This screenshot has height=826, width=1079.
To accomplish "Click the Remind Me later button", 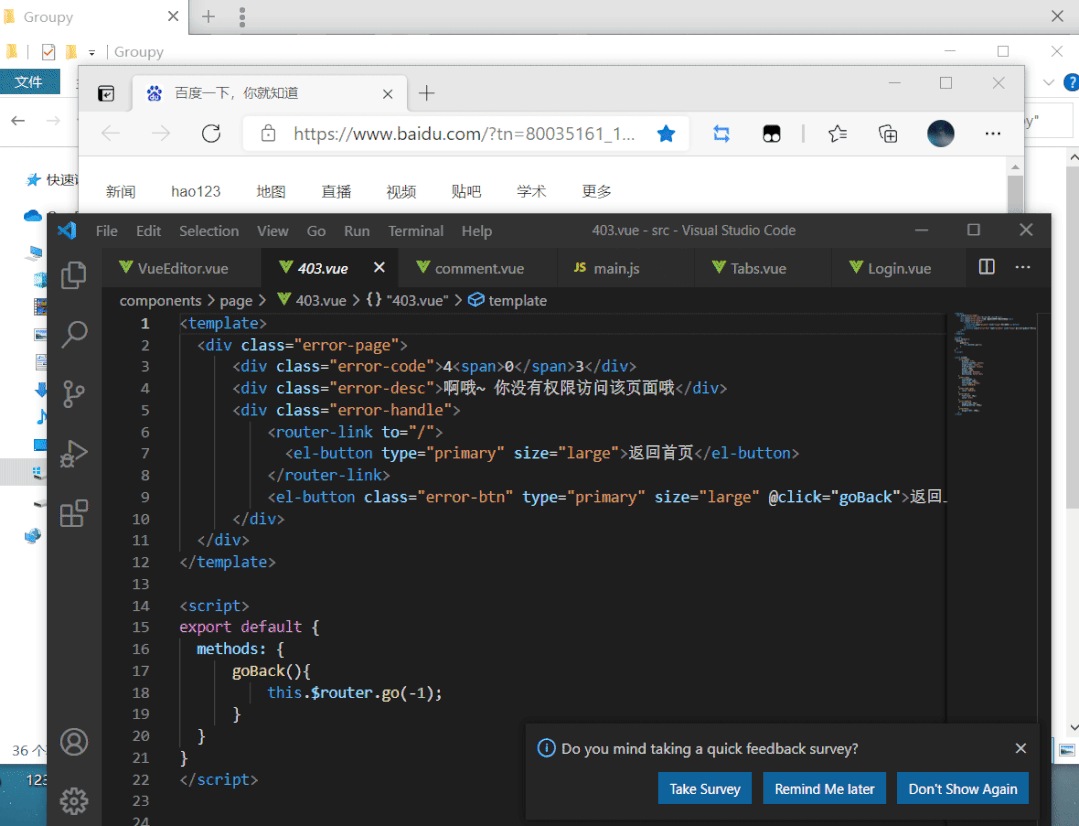I will pyautogui.click(x=824, y=789).
